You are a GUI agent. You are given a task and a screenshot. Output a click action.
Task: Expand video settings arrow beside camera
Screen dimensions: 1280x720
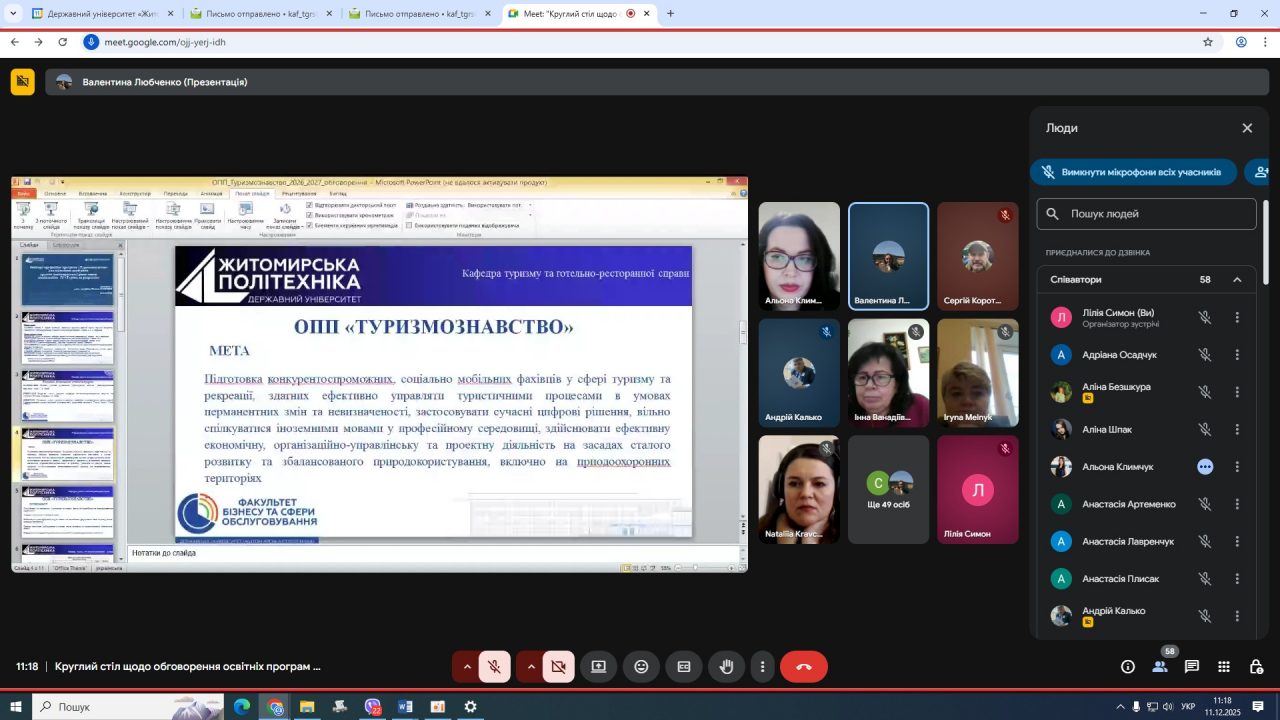click(x=530, y=667)
